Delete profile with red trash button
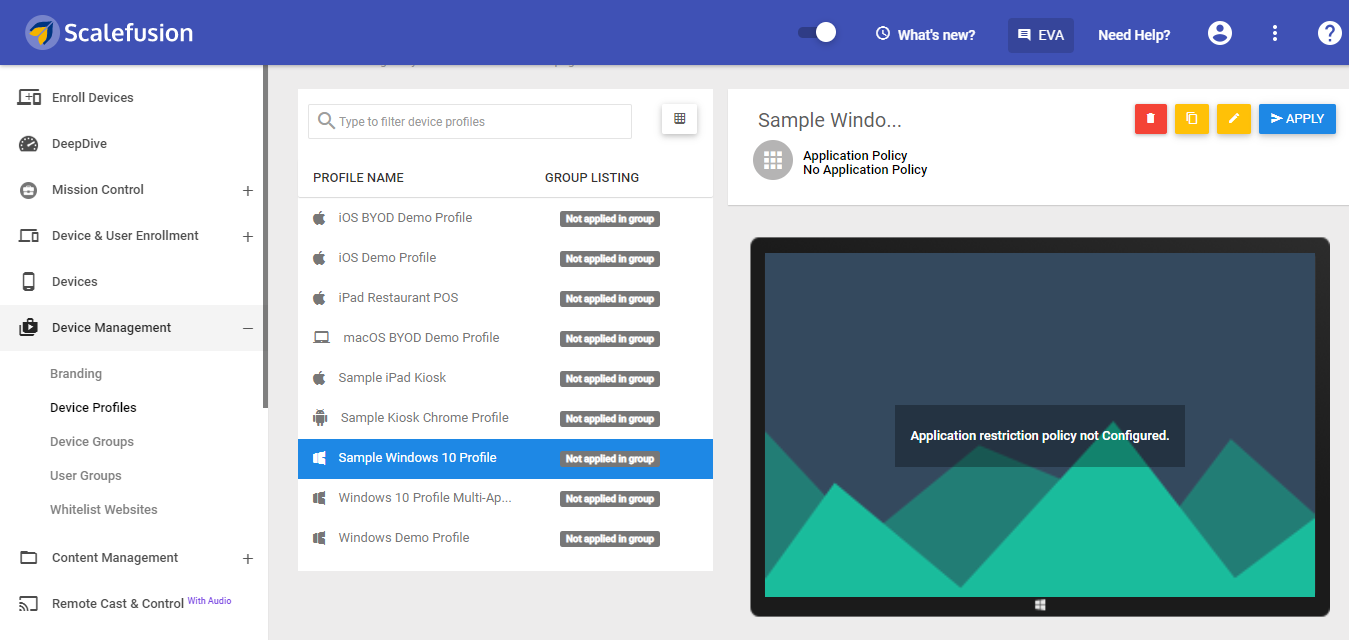This screenshot has height=640, width=1349. [x=1151, y=118]
